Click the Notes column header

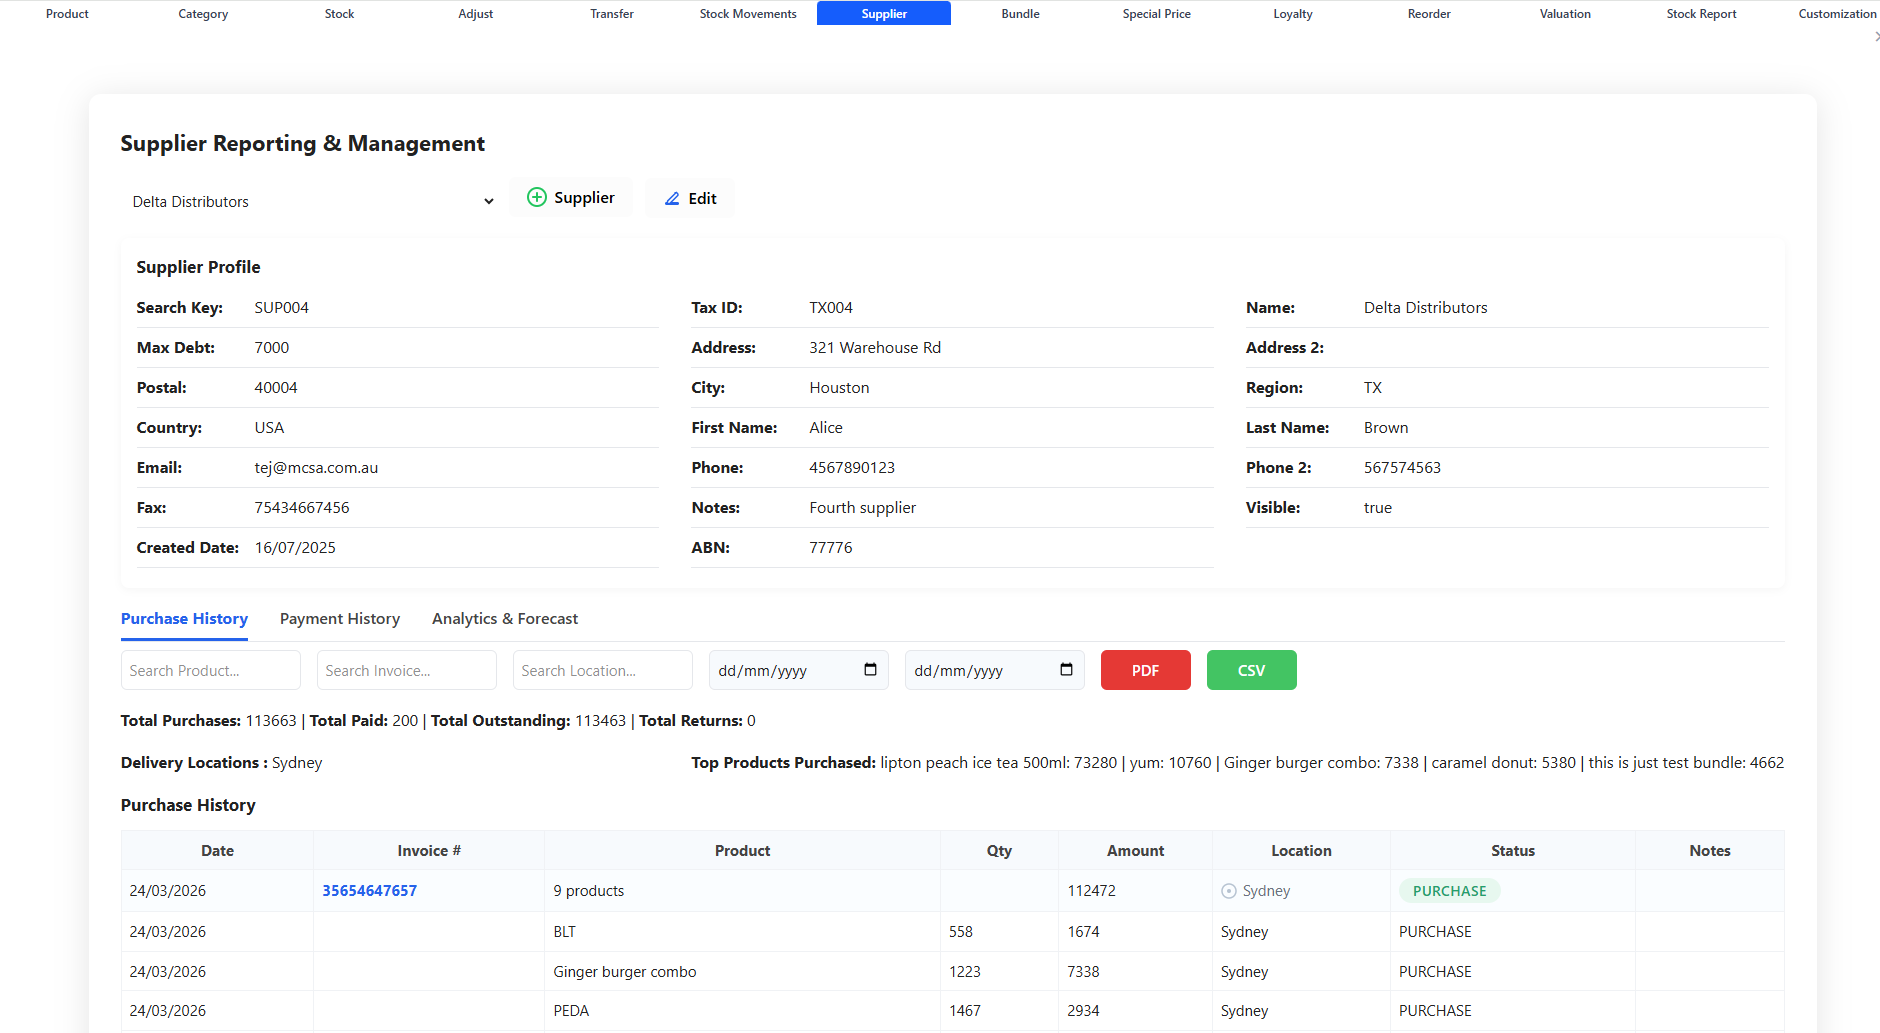tap(1710, 851)
